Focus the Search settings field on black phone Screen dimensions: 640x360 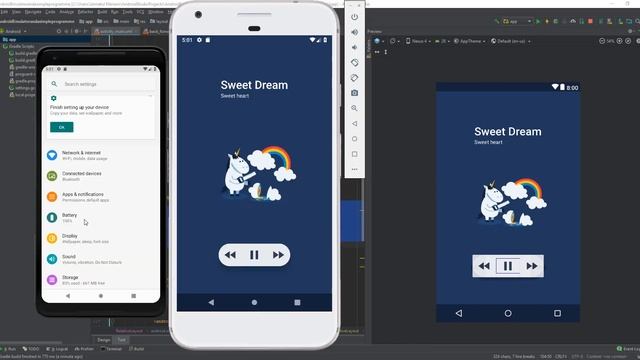point(101,84)
